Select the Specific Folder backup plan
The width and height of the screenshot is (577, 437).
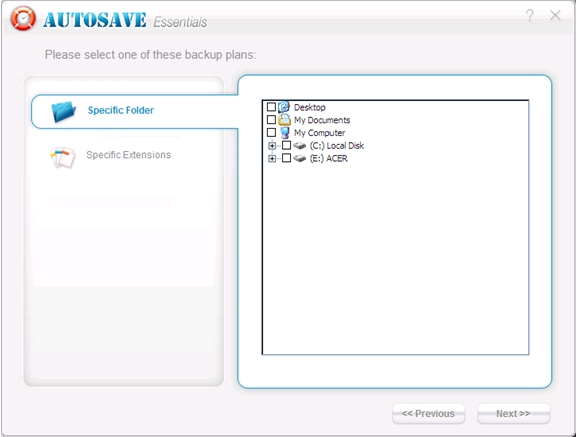(135, 111)
